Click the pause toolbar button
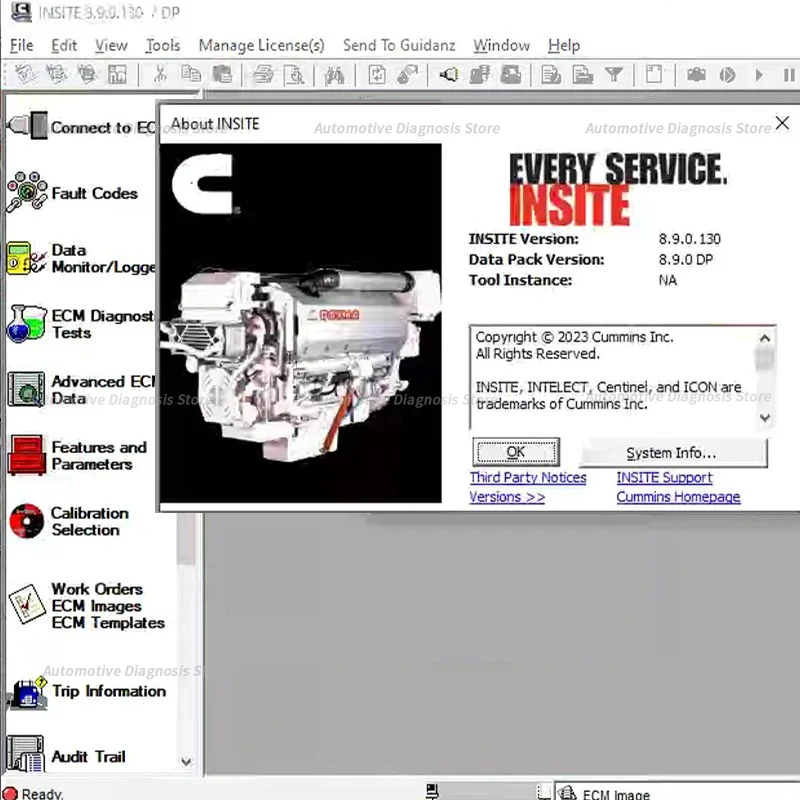This screenshot has height=800, width=800. [x=789, y=75]
